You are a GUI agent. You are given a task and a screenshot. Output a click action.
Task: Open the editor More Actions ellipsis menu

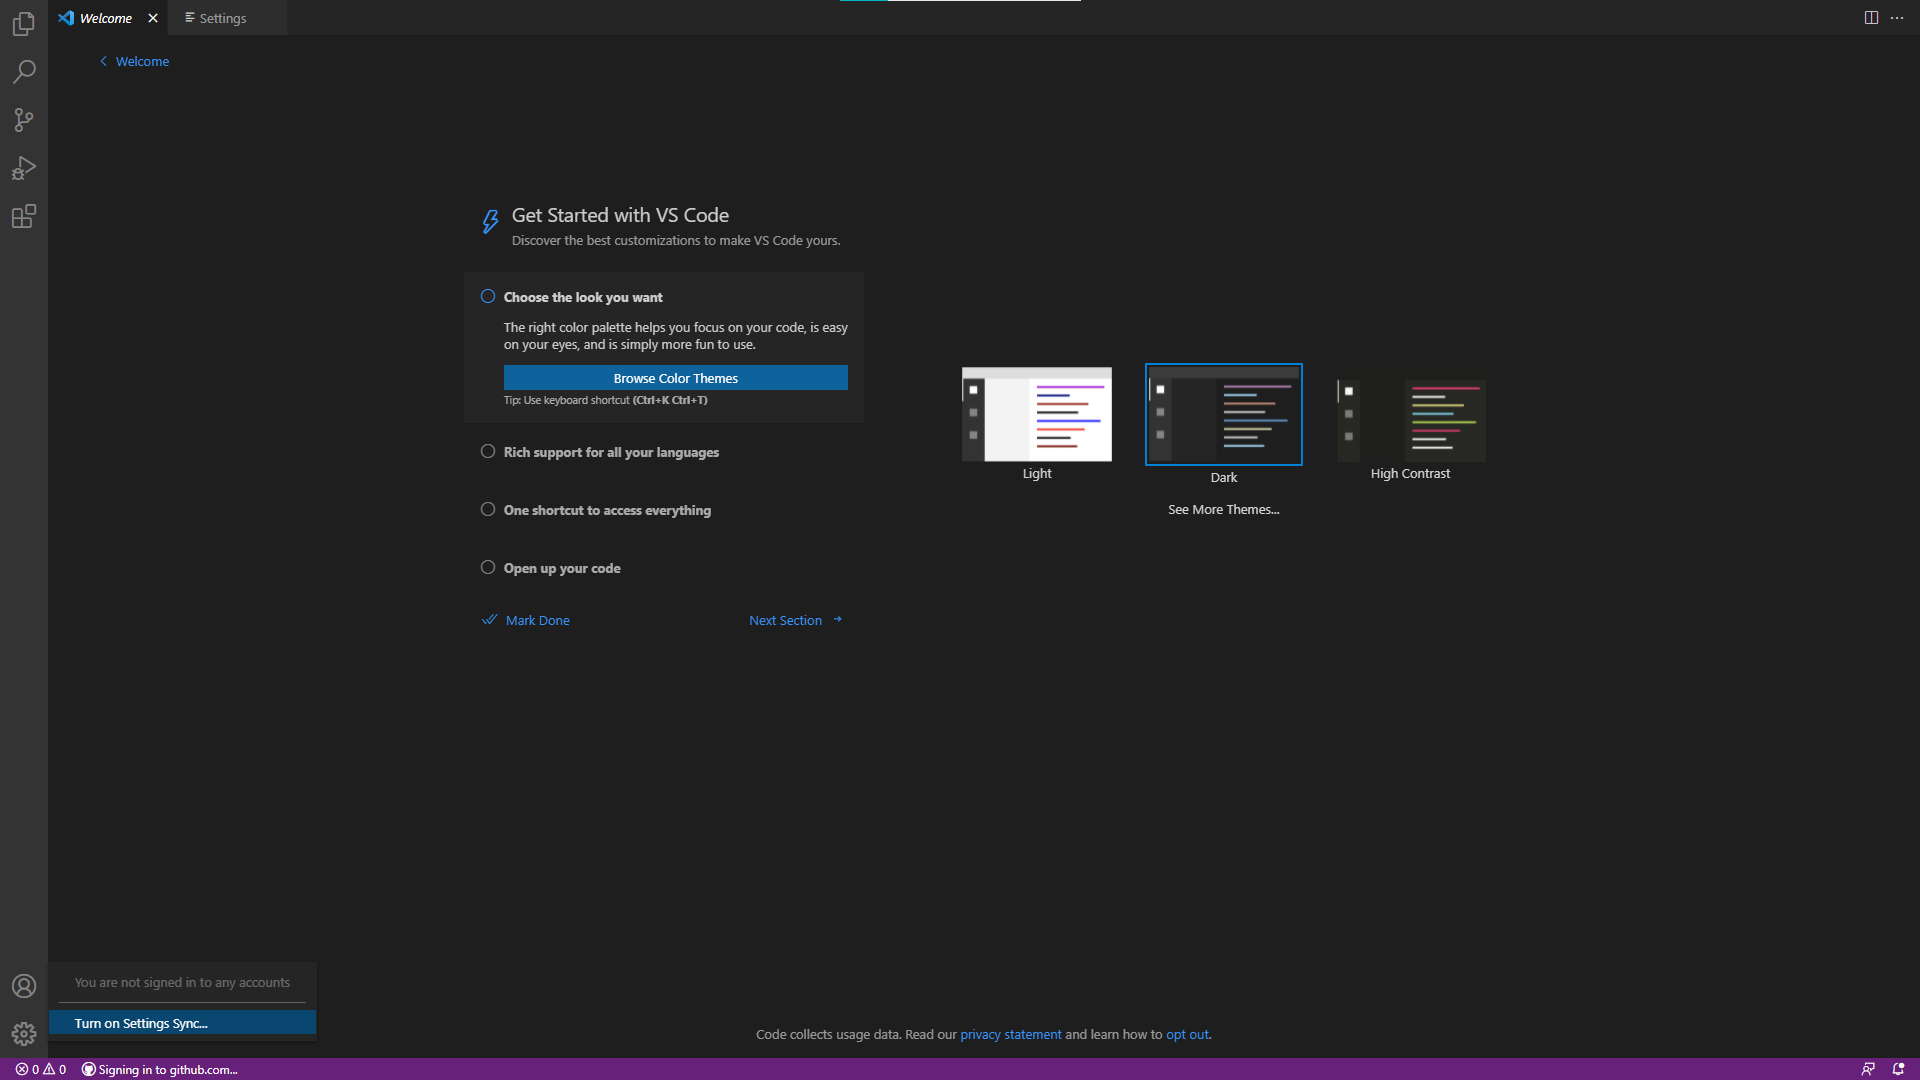click(x=1897, y=18)
